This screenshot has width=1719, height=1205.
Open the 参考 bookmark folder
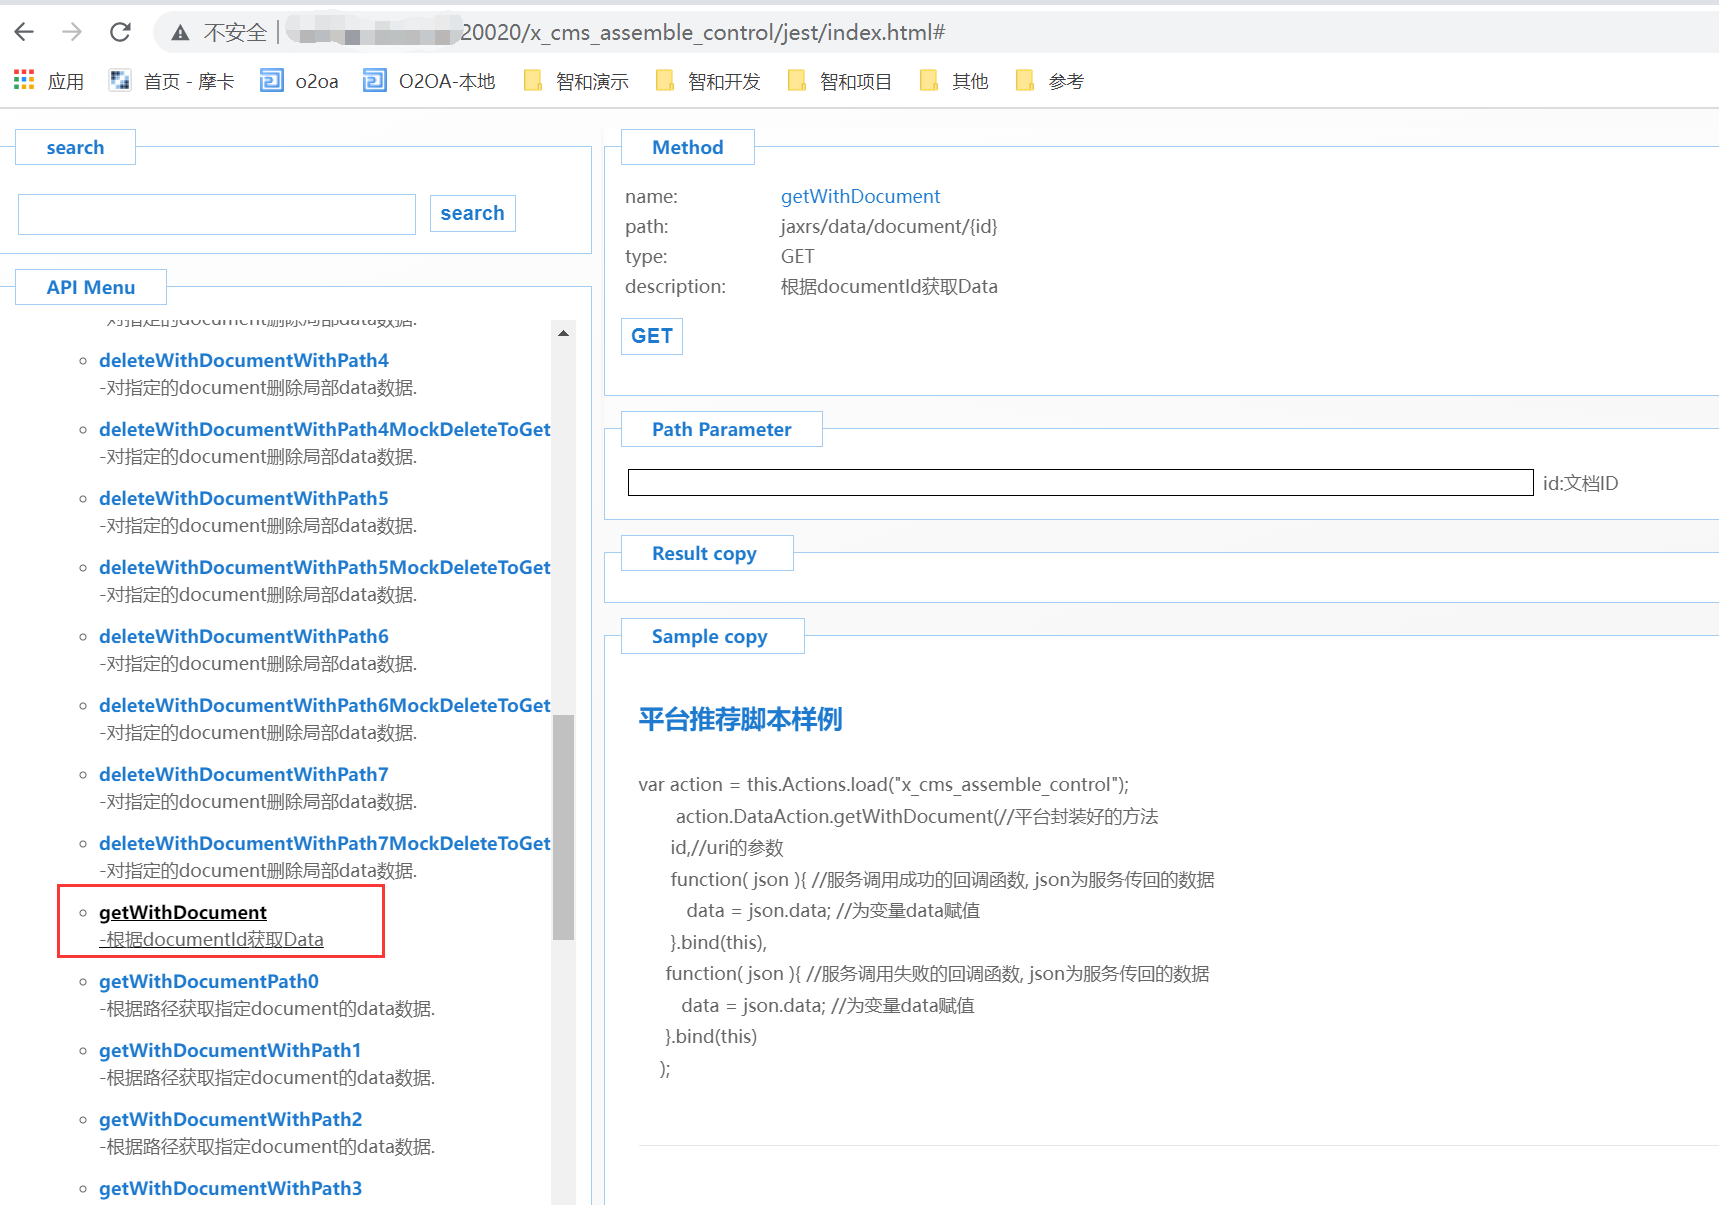point(1049,81)
